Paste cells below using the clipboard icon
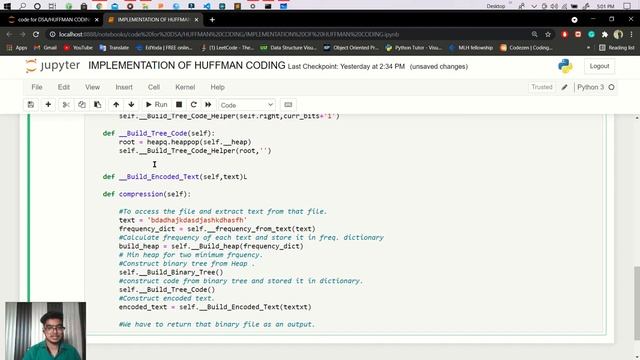640x360 pixels. click(98, 105)
